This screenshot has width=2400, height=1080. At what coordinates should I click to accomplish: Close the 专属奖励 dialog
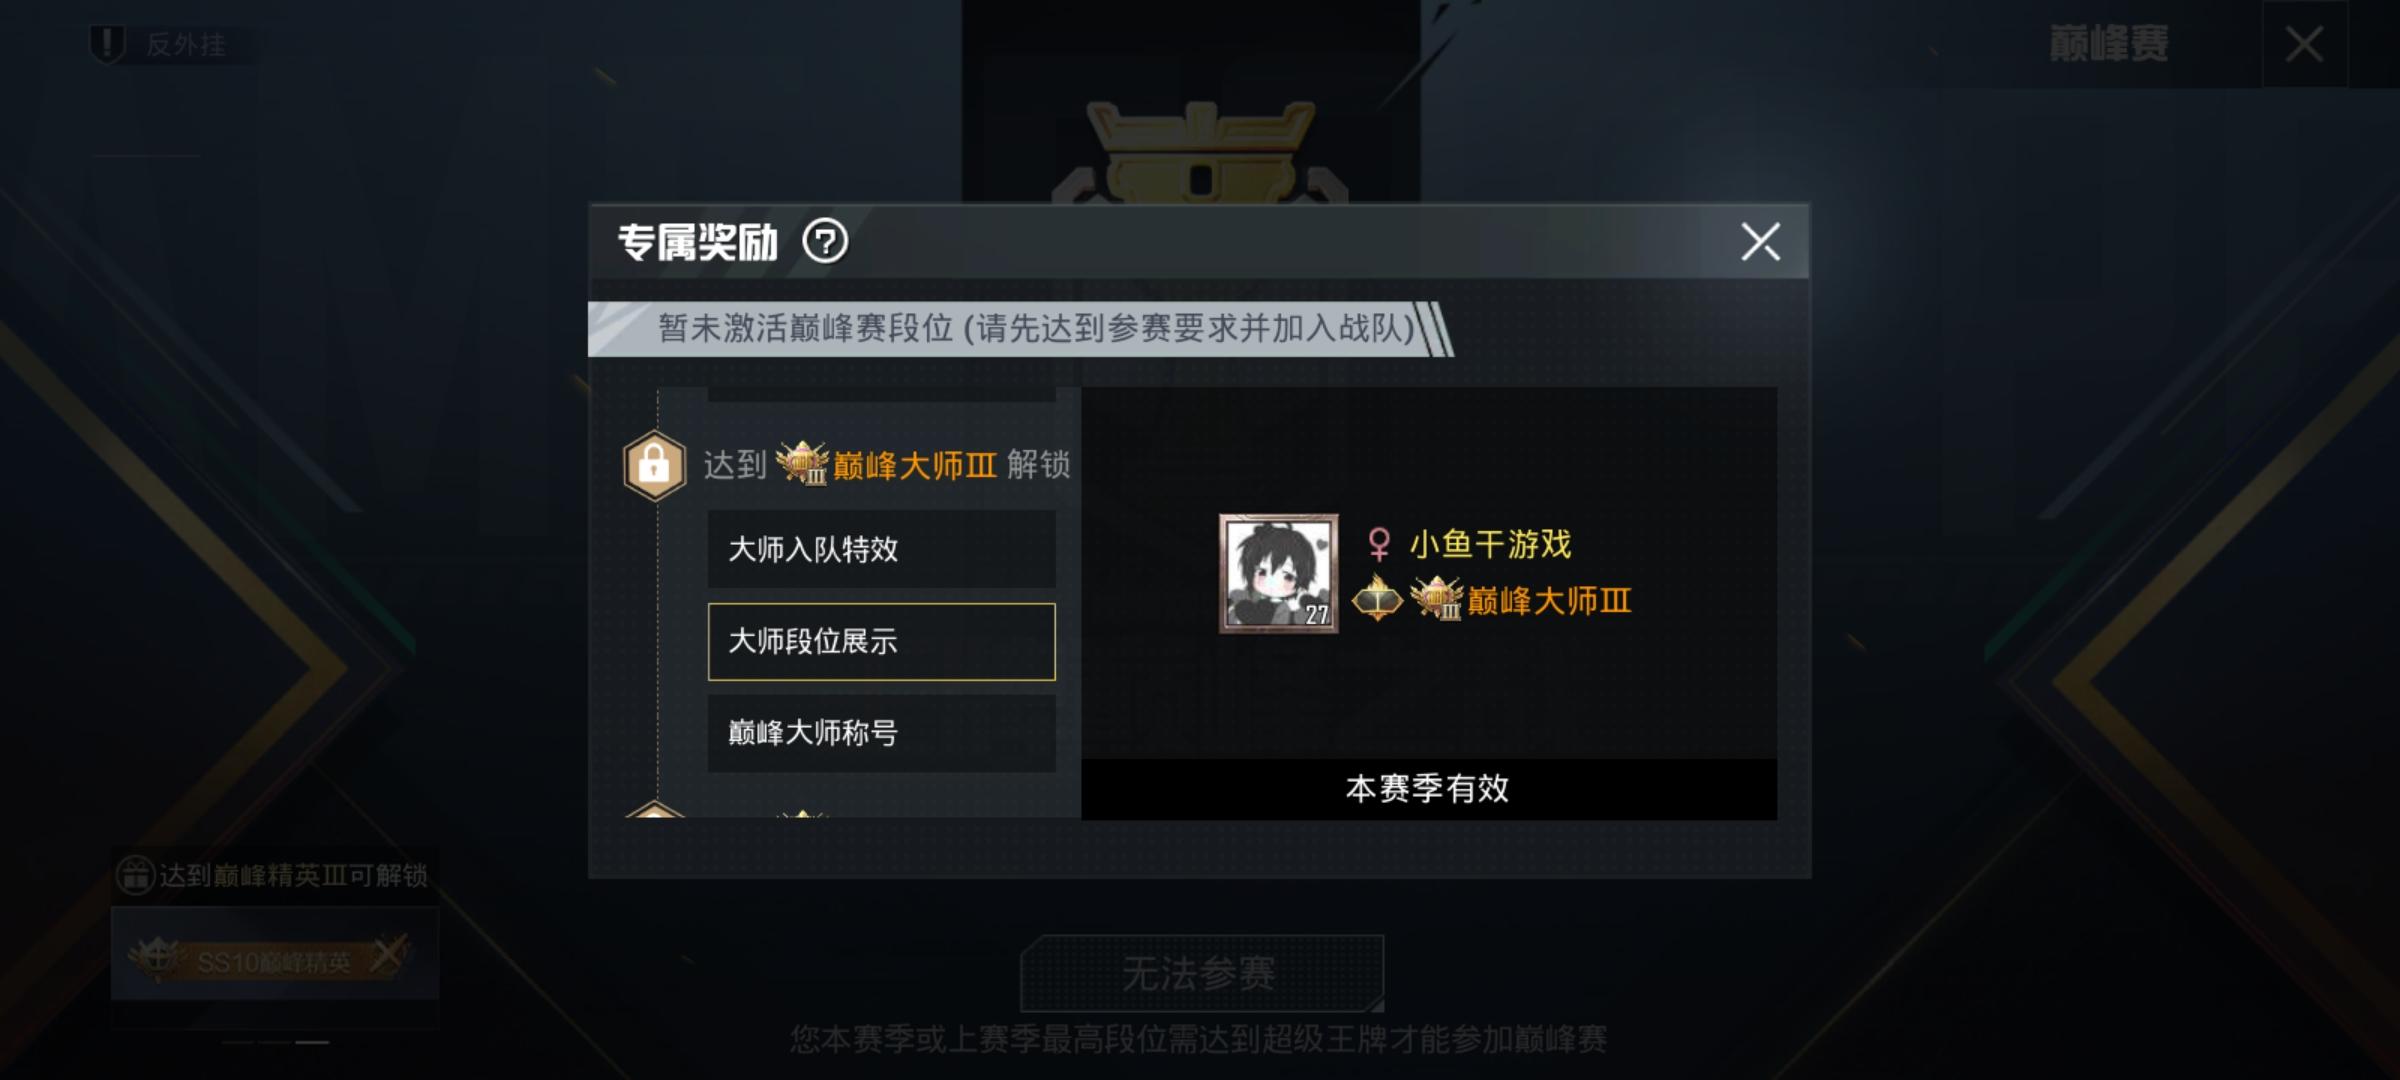(x=1760, y=242)
